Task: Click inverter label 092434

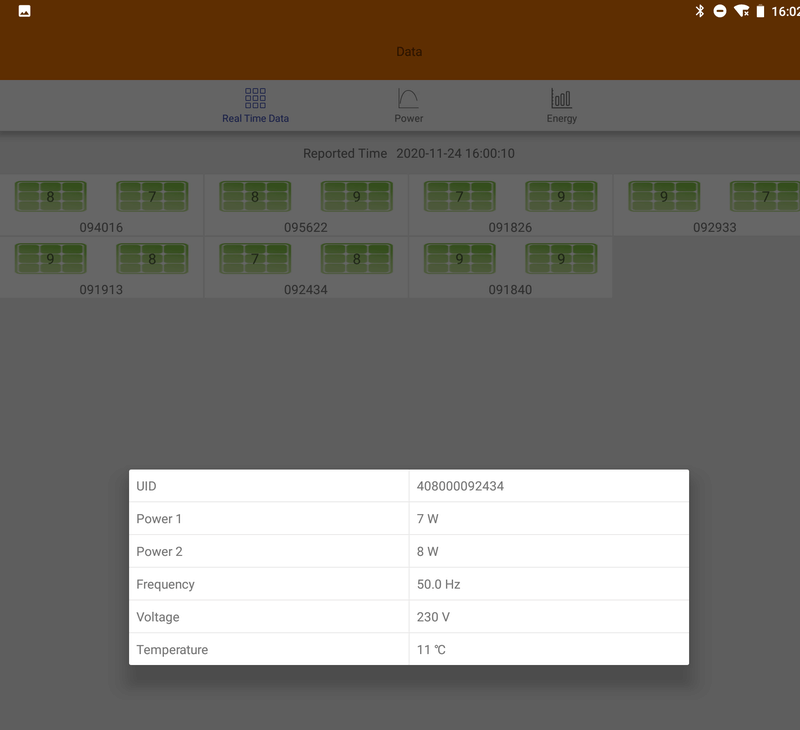Action: (x=306, y=290)
